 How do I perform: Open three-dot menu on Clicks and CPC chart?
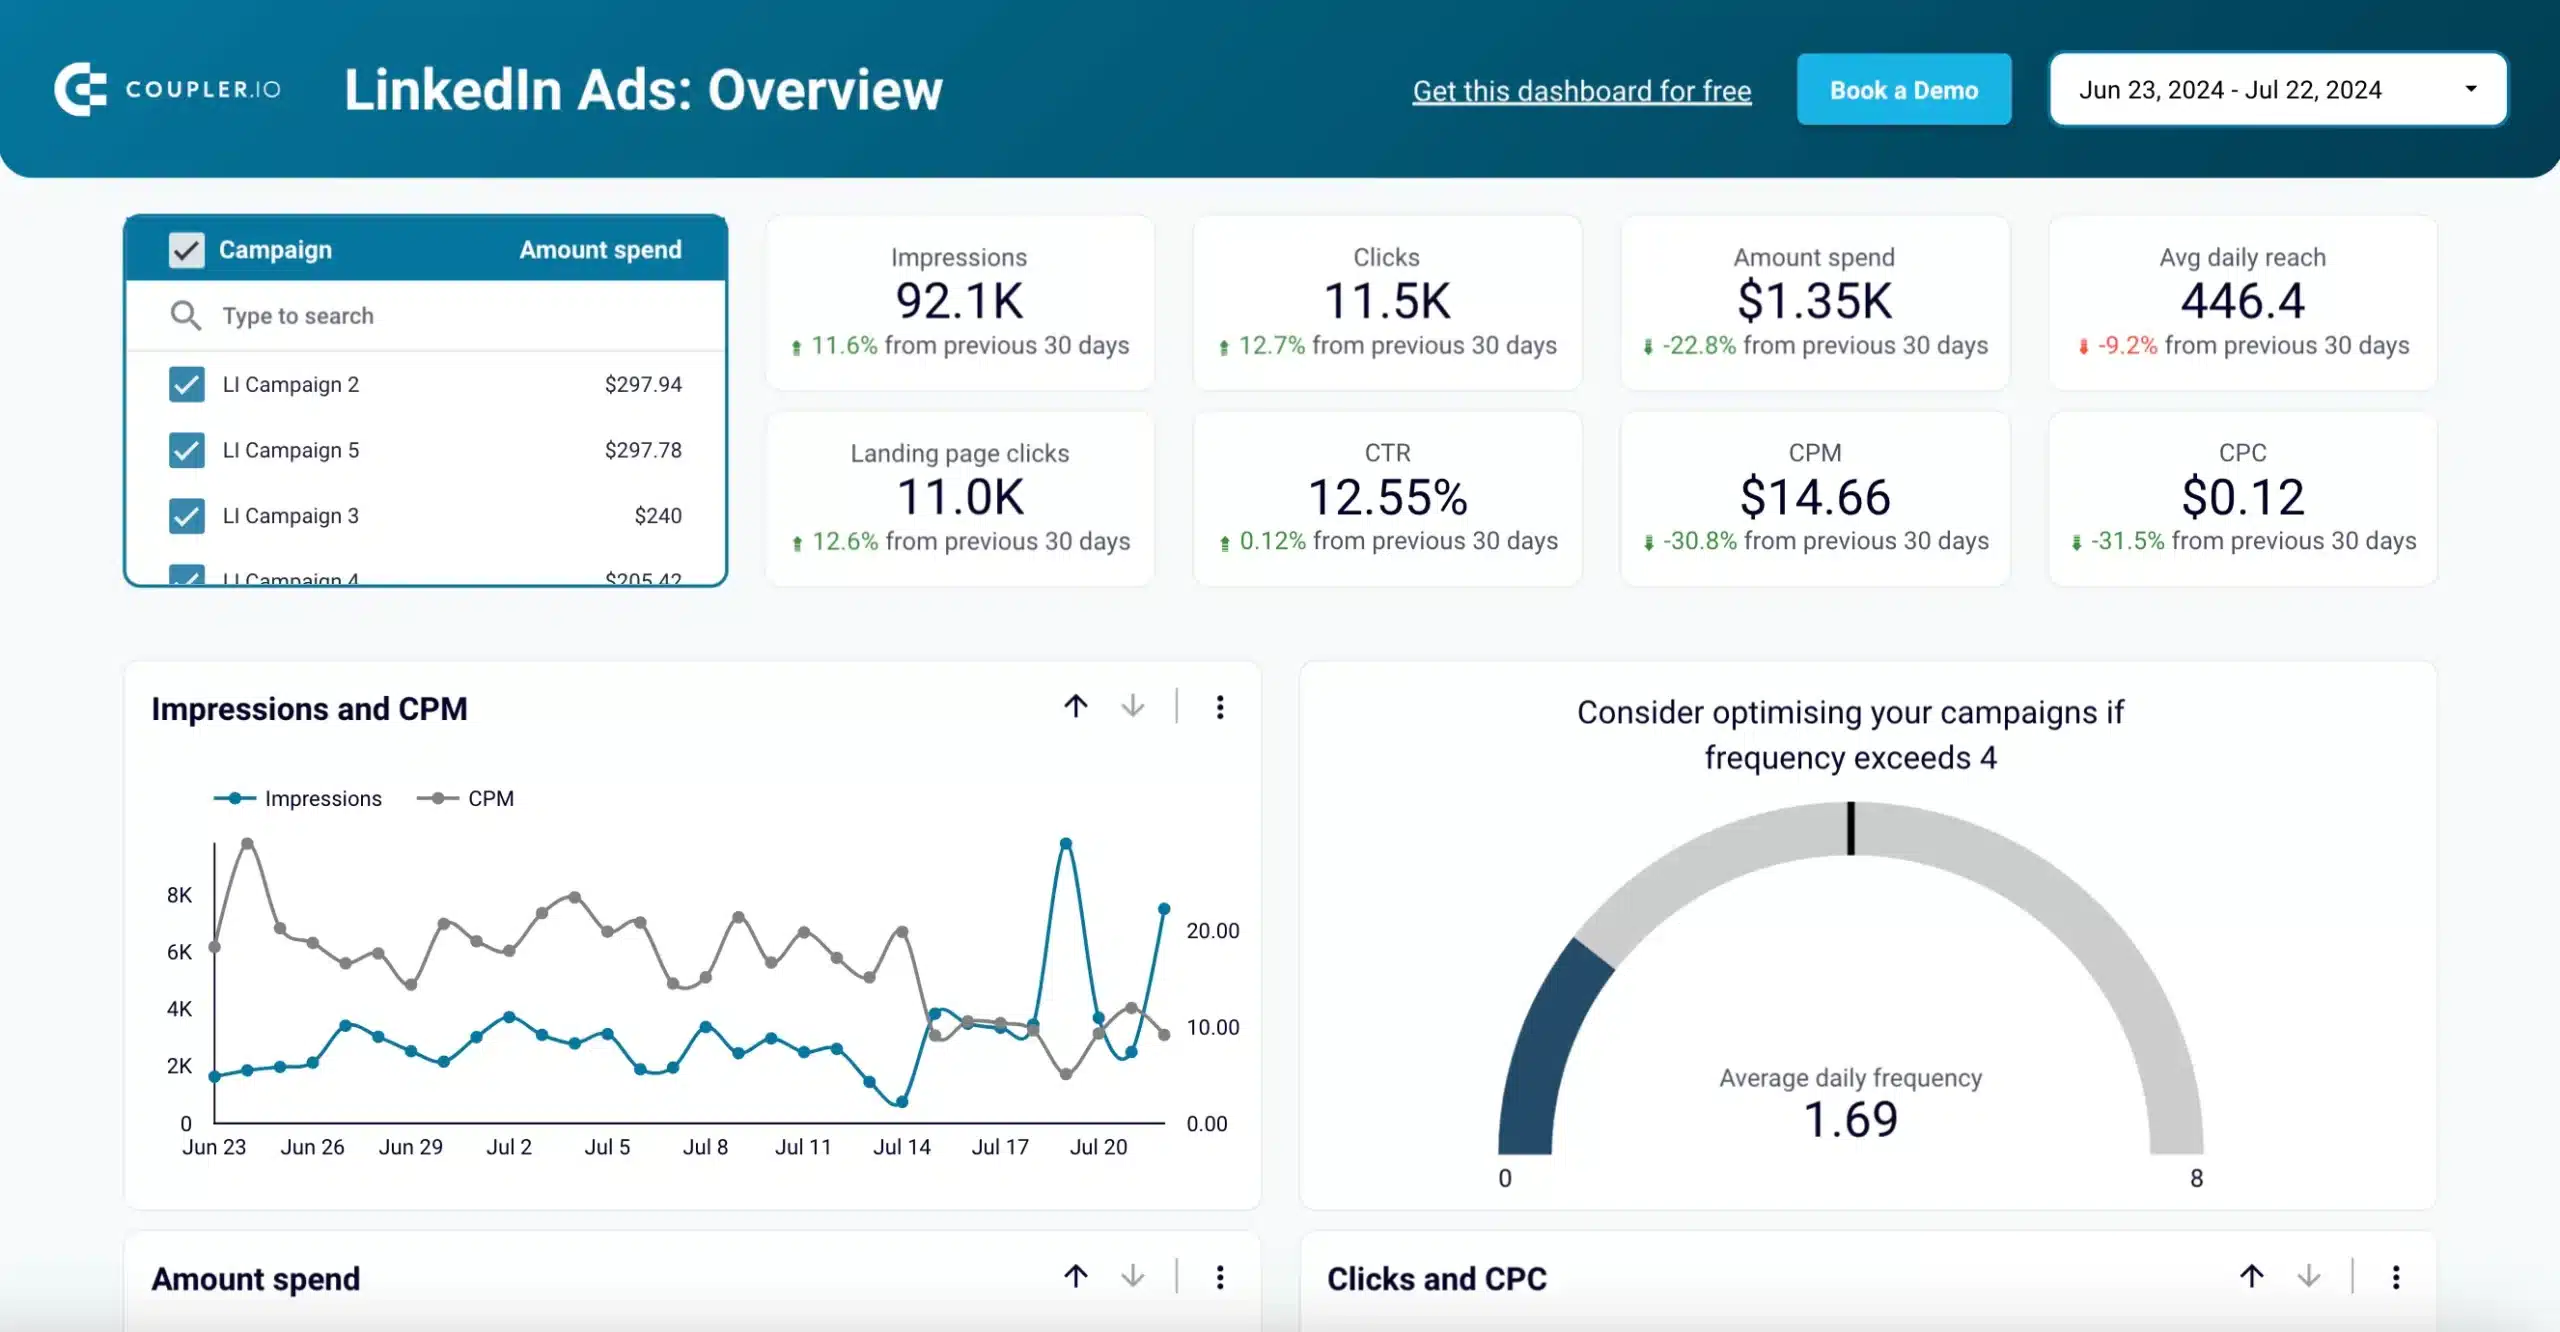2396,1277
